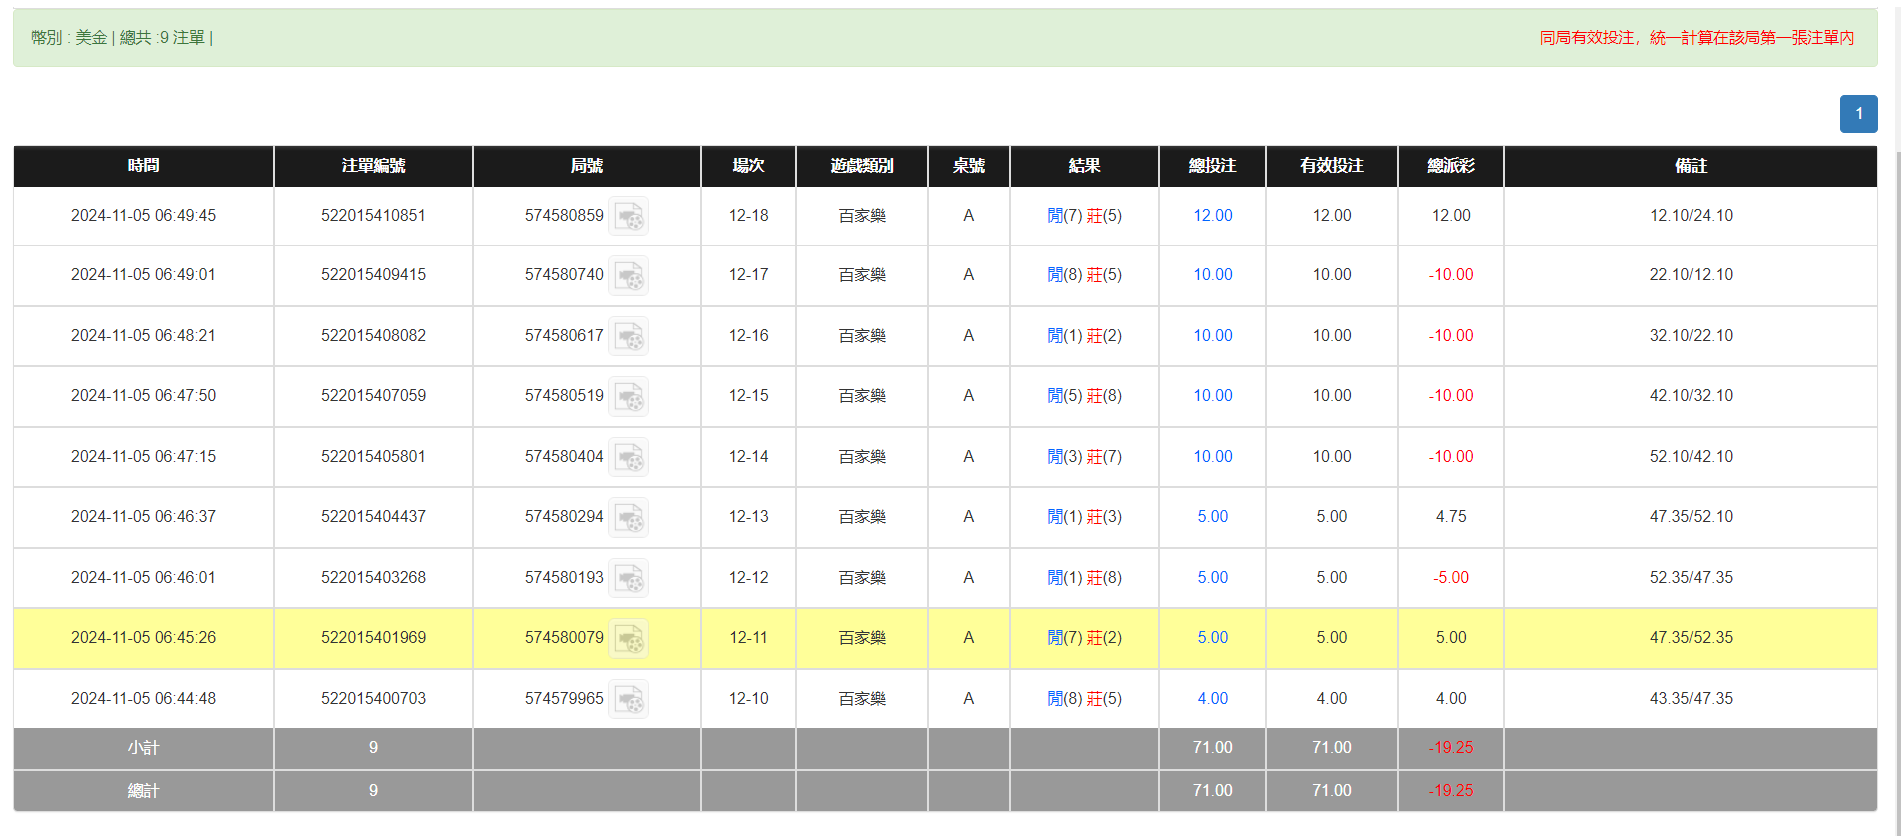Click the 時間 column header
The width and height of the screenshot is (1901, 837).
(143, 166)
